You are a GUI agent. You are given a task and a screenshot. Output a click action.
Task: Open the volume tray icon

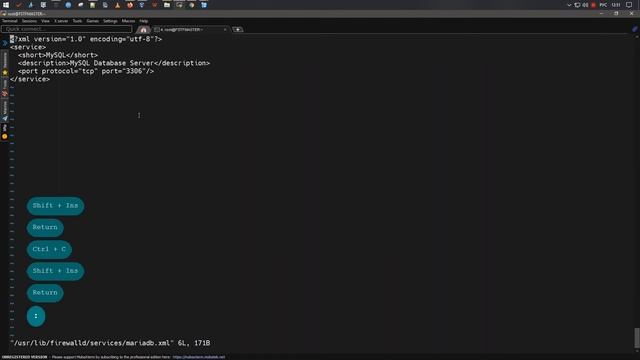coord(585,5)
